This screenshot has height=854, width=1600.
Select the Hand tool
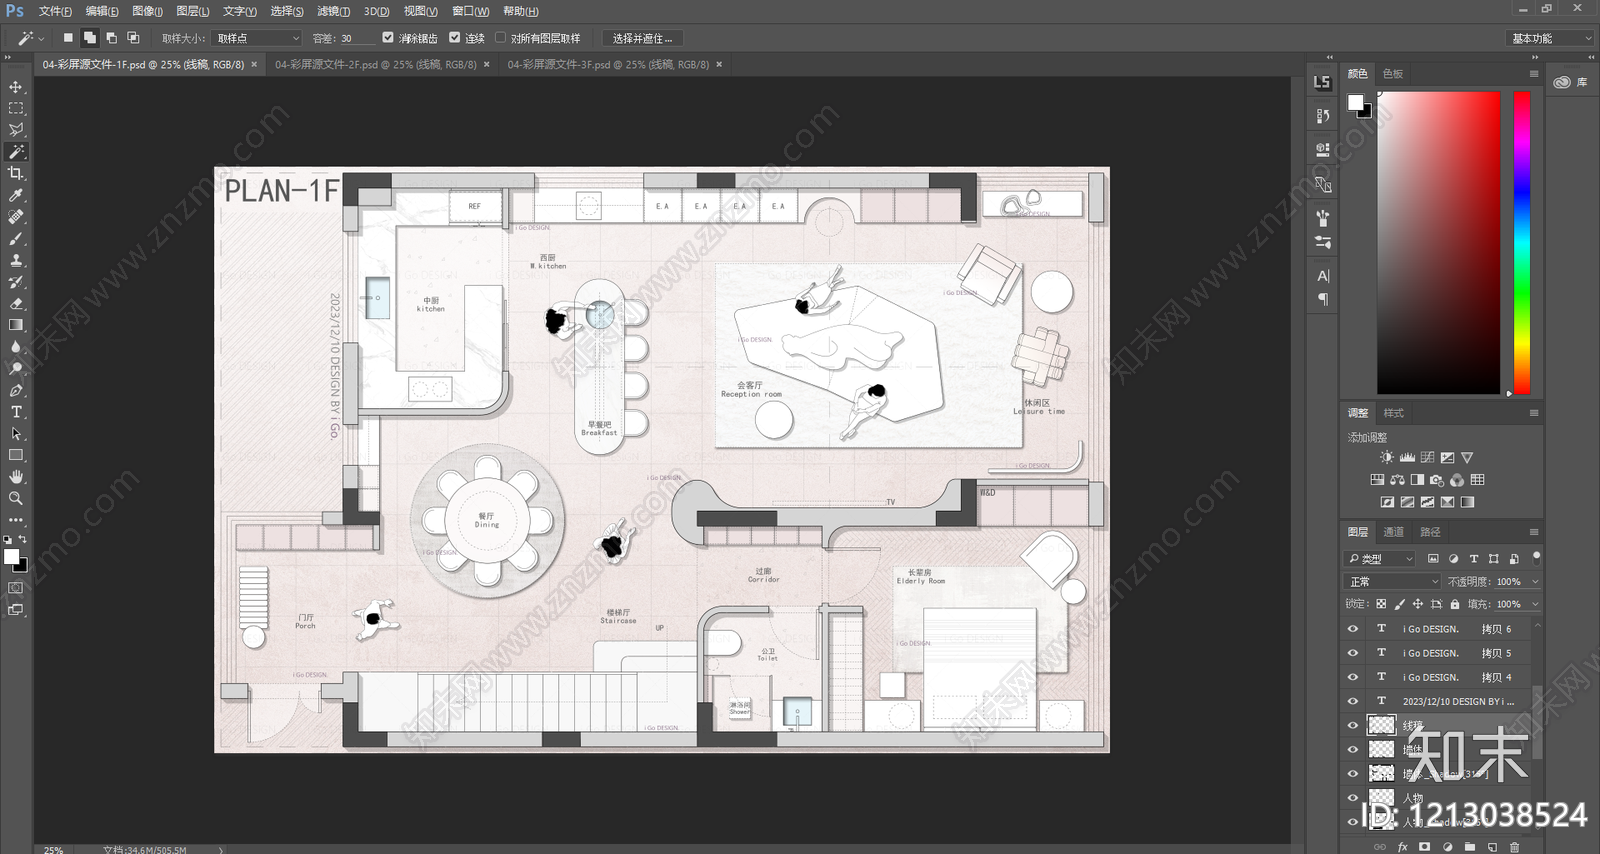16,477
